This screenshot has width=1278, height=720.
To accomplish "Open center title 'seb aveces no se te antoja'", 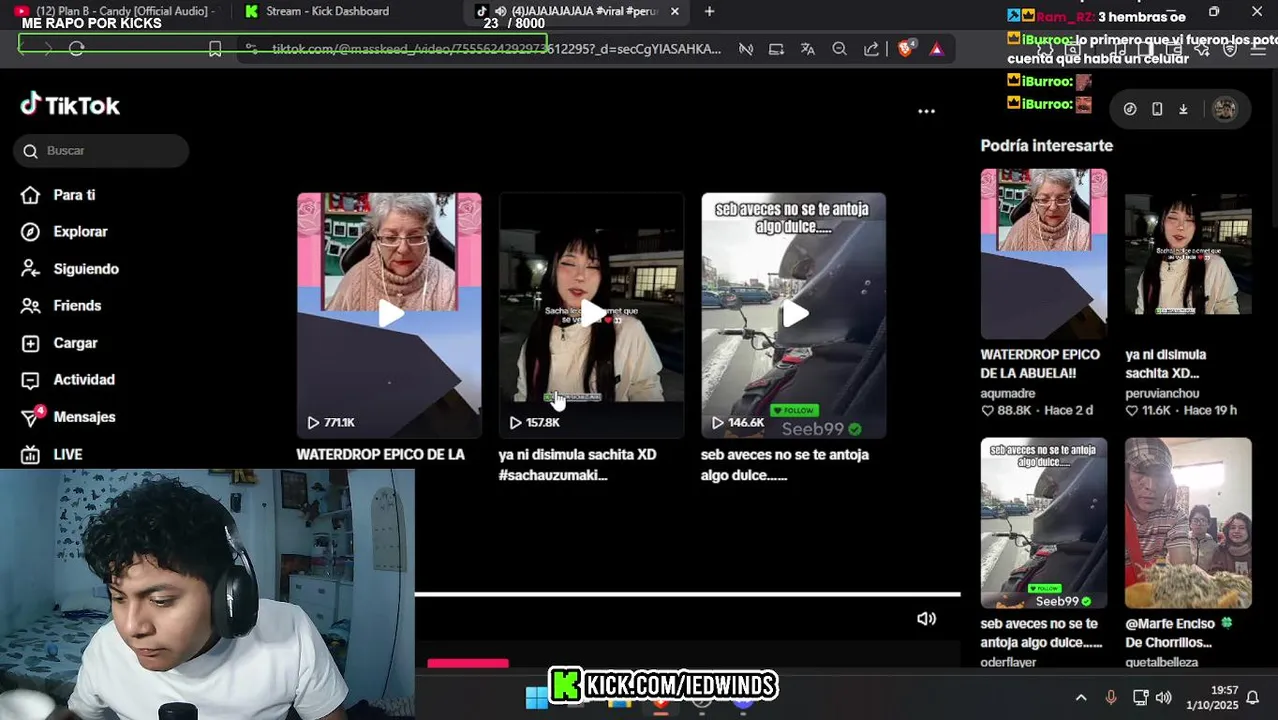I will [x=785, y=454].
